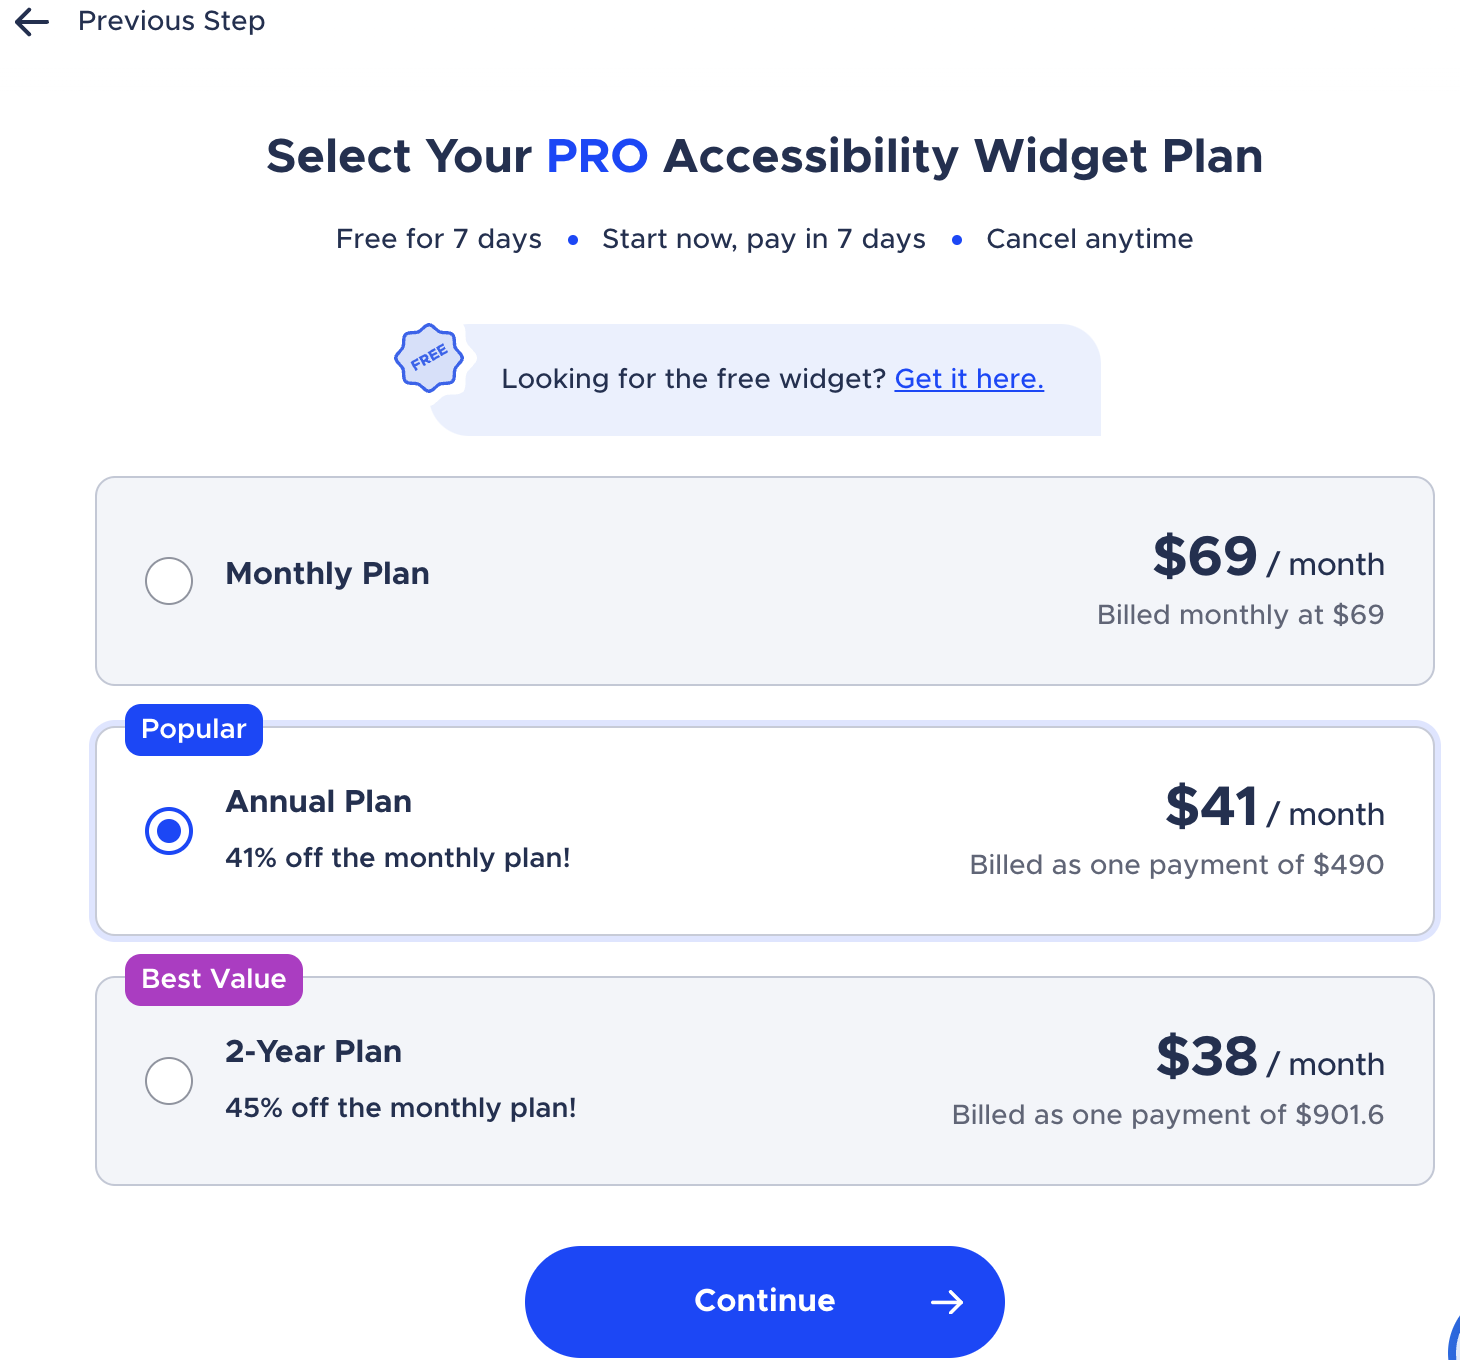Click the Monthly Plan label

[328, 574]
